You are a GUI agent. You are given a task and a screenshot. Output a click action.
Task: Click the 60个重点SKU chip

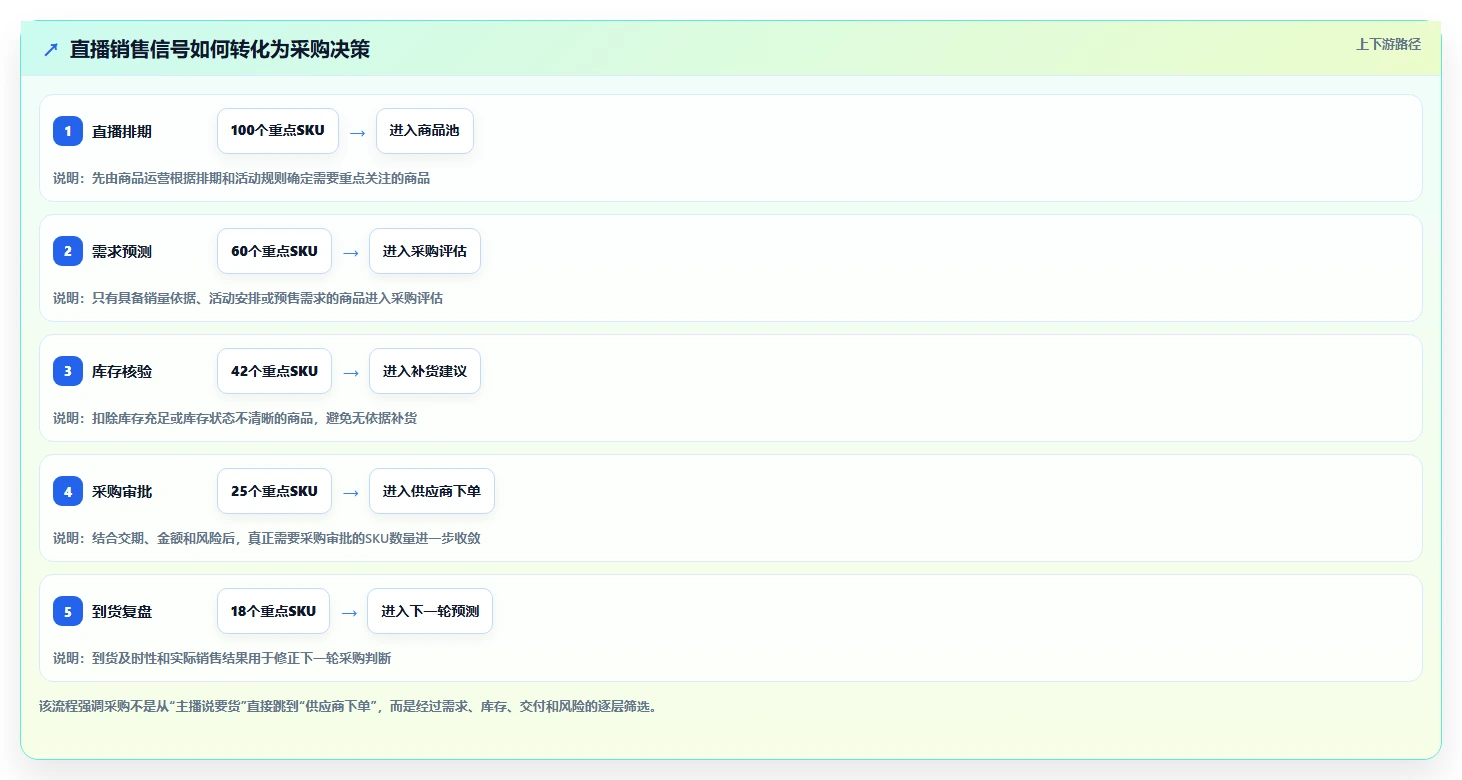point(274,251)
